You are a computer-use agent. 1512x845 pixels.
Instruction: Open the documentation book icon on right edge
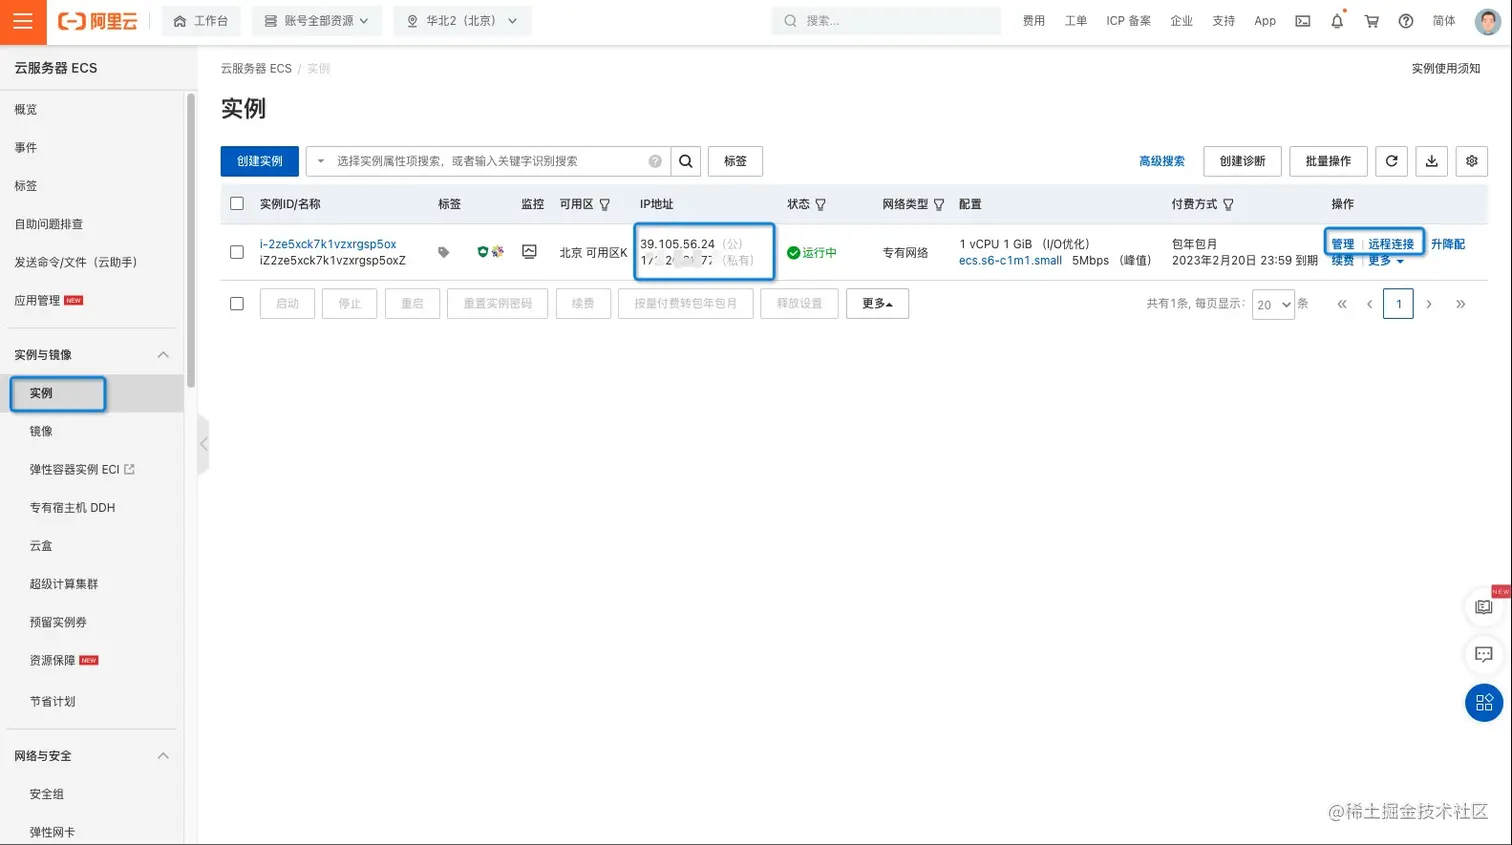(1484, 607)
